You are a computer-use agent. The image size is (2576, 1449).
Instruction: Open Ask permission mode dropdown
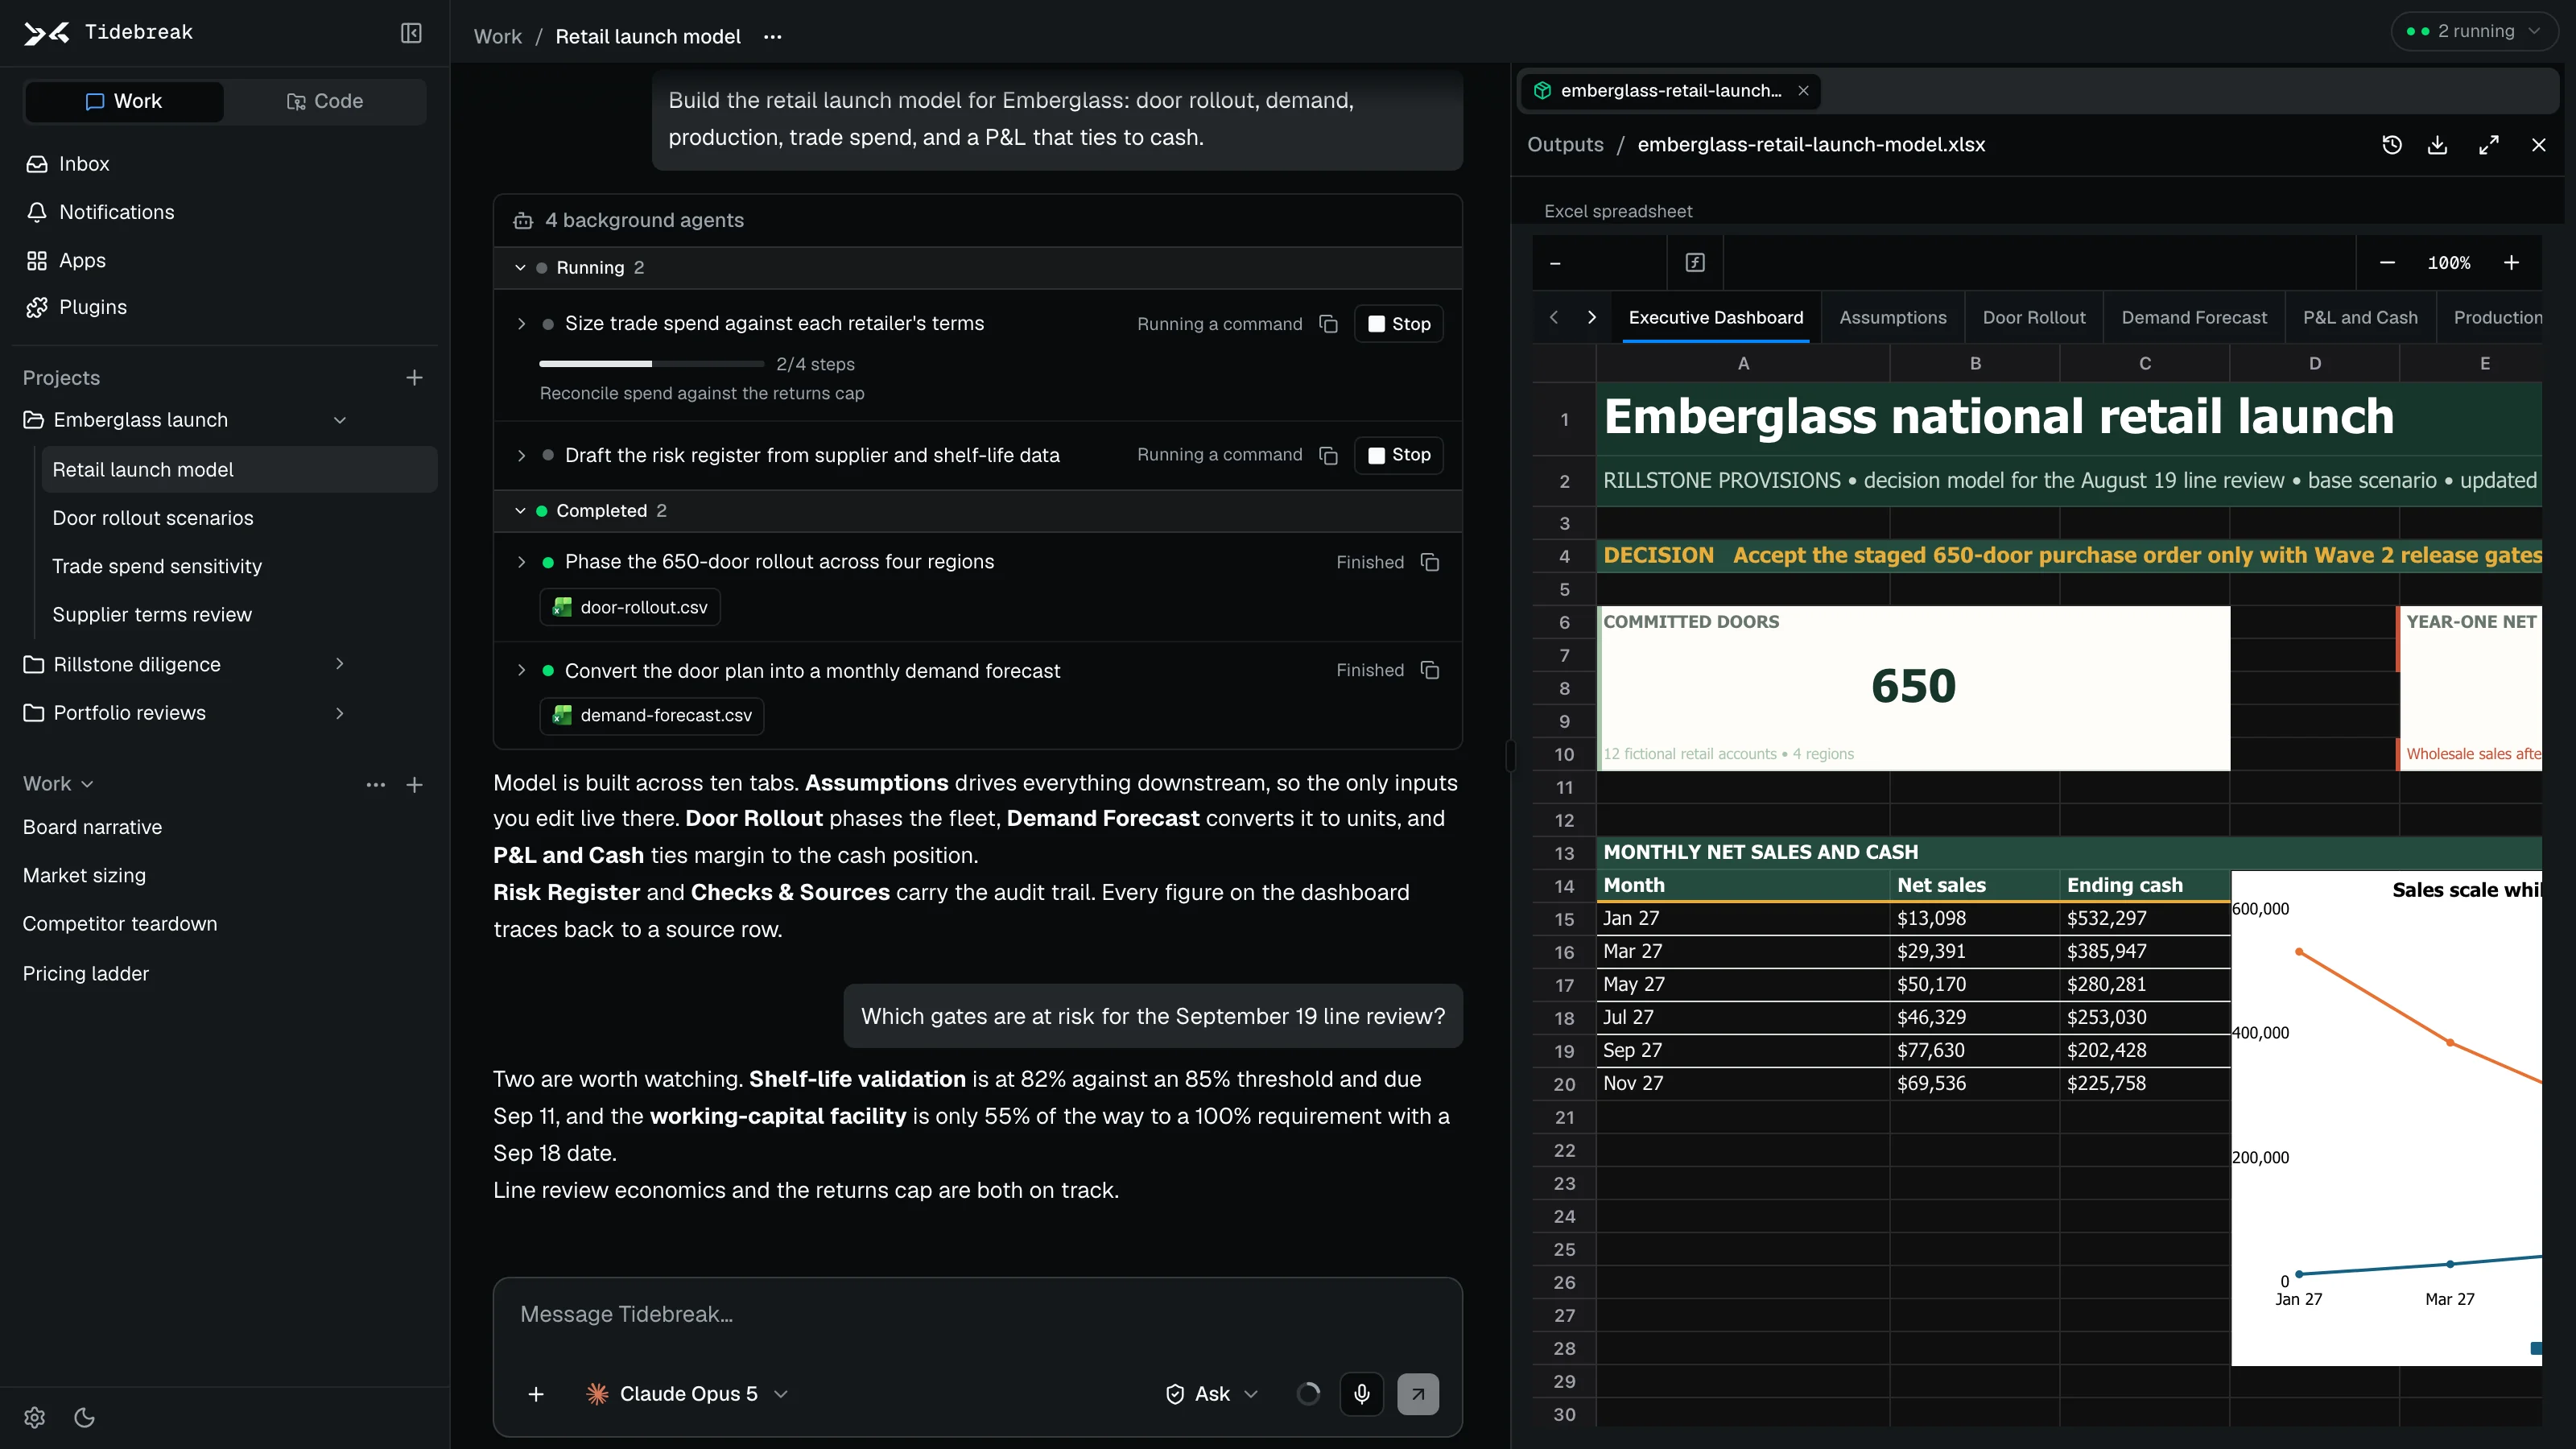(1212, 1394)
